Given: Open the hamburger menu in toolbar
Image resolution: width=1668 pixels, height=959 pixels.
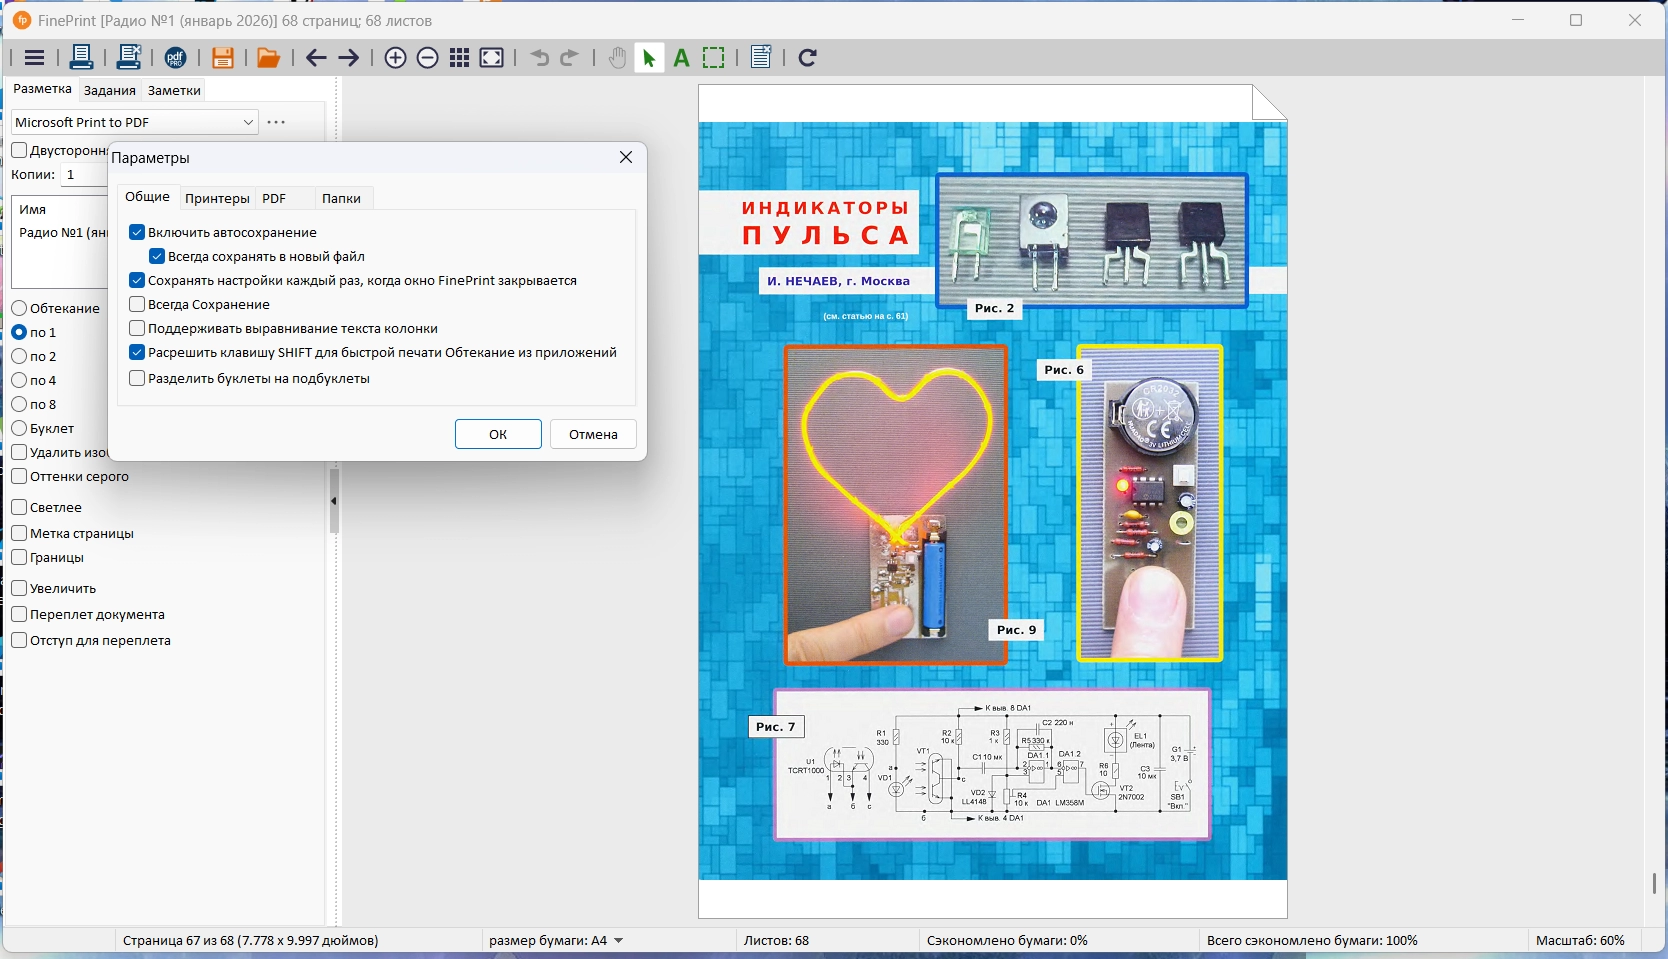Looking at the screenshot, I should tap(34, 58).
